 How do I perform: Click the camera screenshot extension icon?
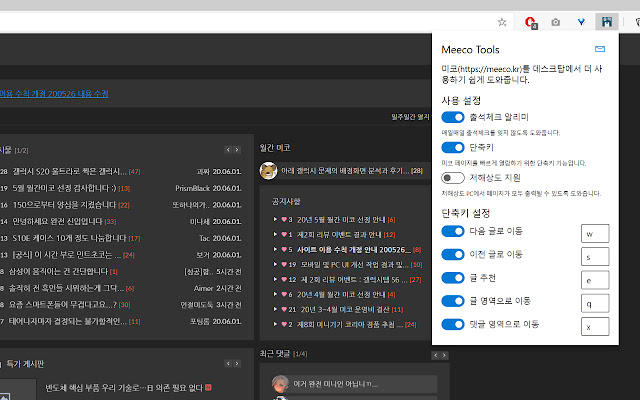556,22
